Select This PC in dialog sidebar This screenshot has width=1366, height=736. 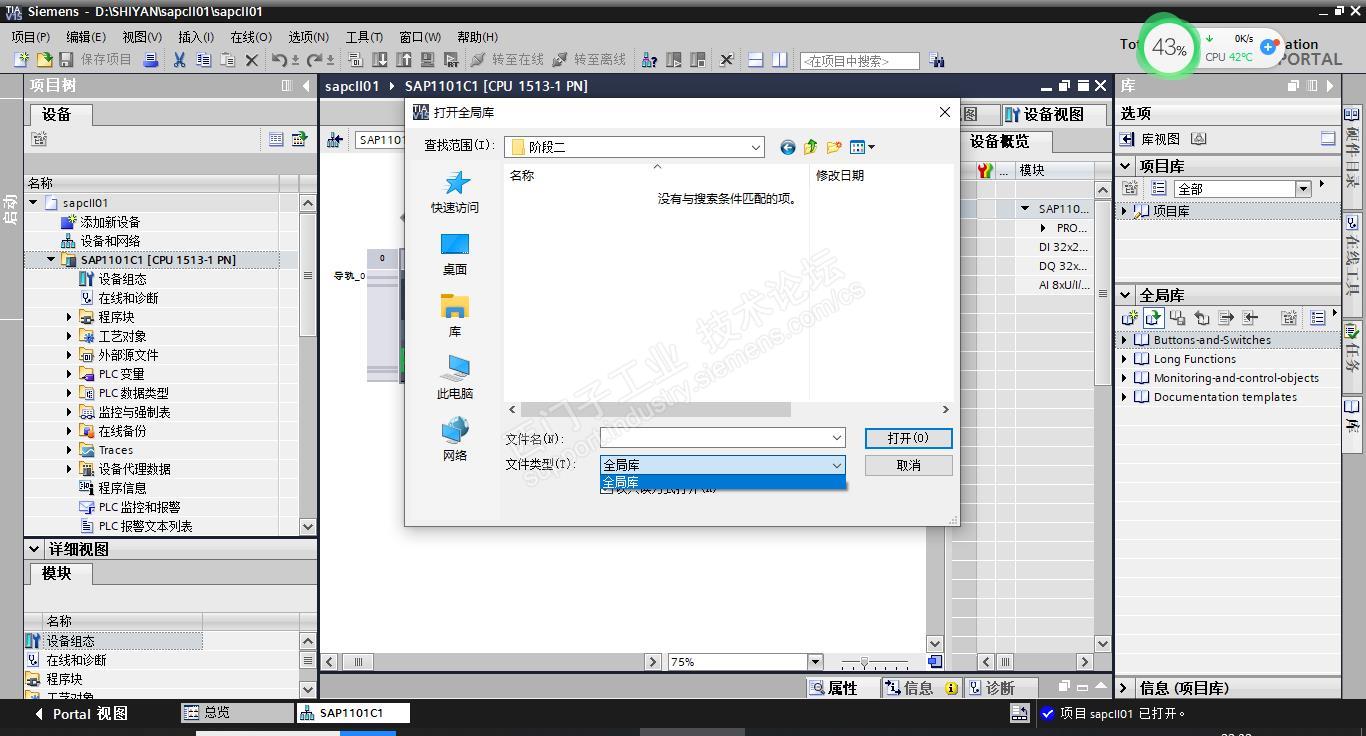click(455, 377)
